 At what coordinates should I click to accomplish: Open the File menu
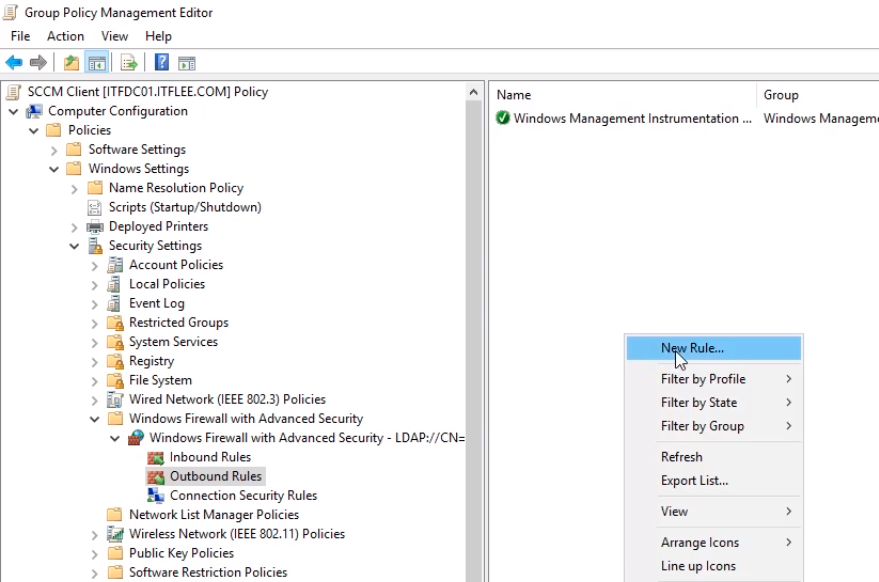[x=20, y=36]
